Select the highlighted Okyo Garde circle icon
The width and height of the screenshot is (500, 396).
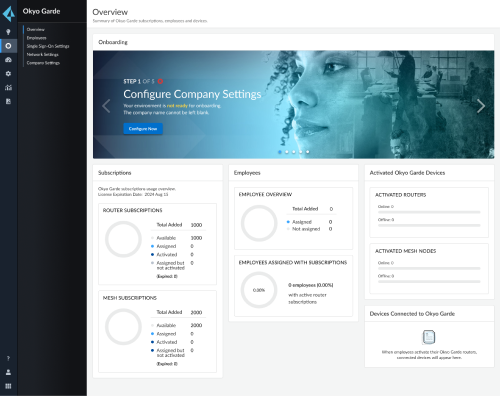tap(8, 46)
